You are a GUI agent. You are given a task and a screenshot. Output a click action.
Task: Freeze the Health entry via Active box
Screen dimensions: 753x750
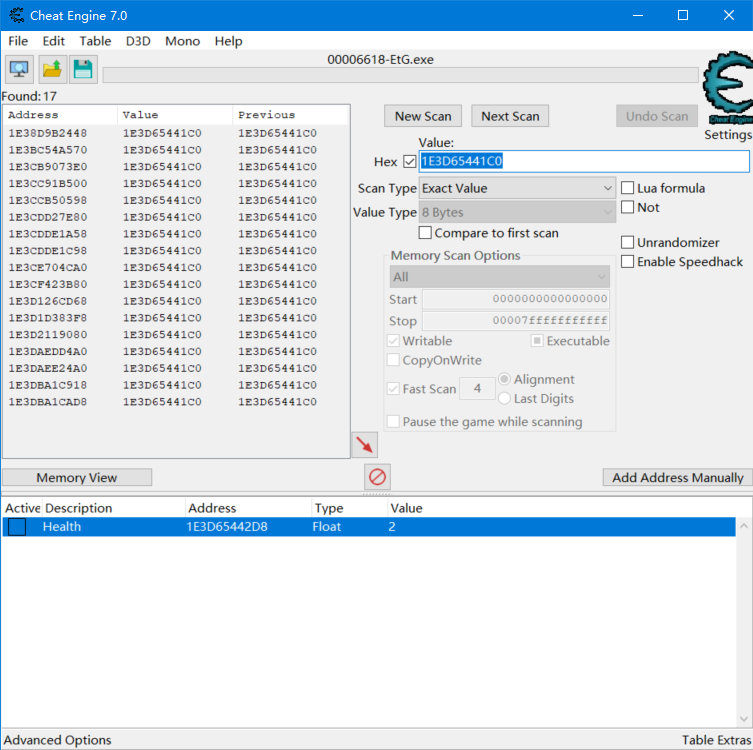17,527
